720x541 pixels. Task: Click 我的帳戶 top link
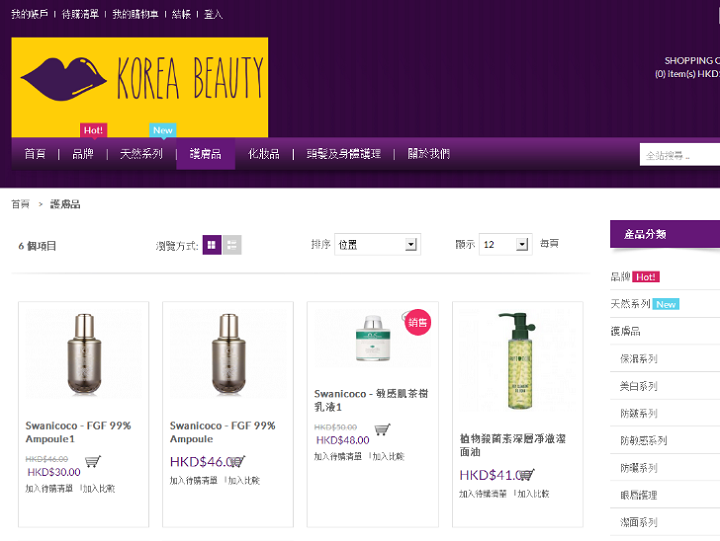pos(29,14)
